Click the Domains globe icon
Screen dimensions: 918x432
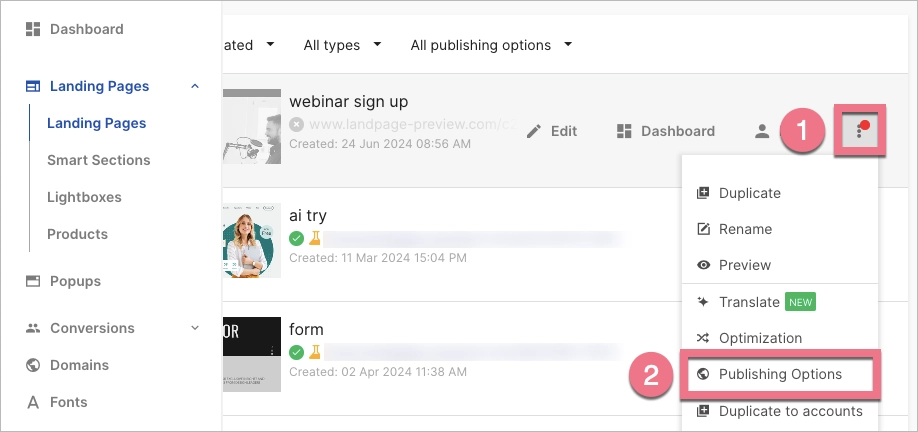[x=33, y=365]
